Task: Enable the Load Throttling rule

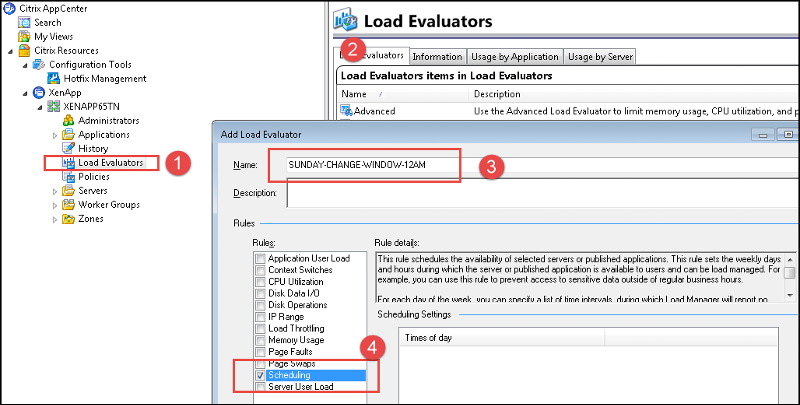Action: 260,328
